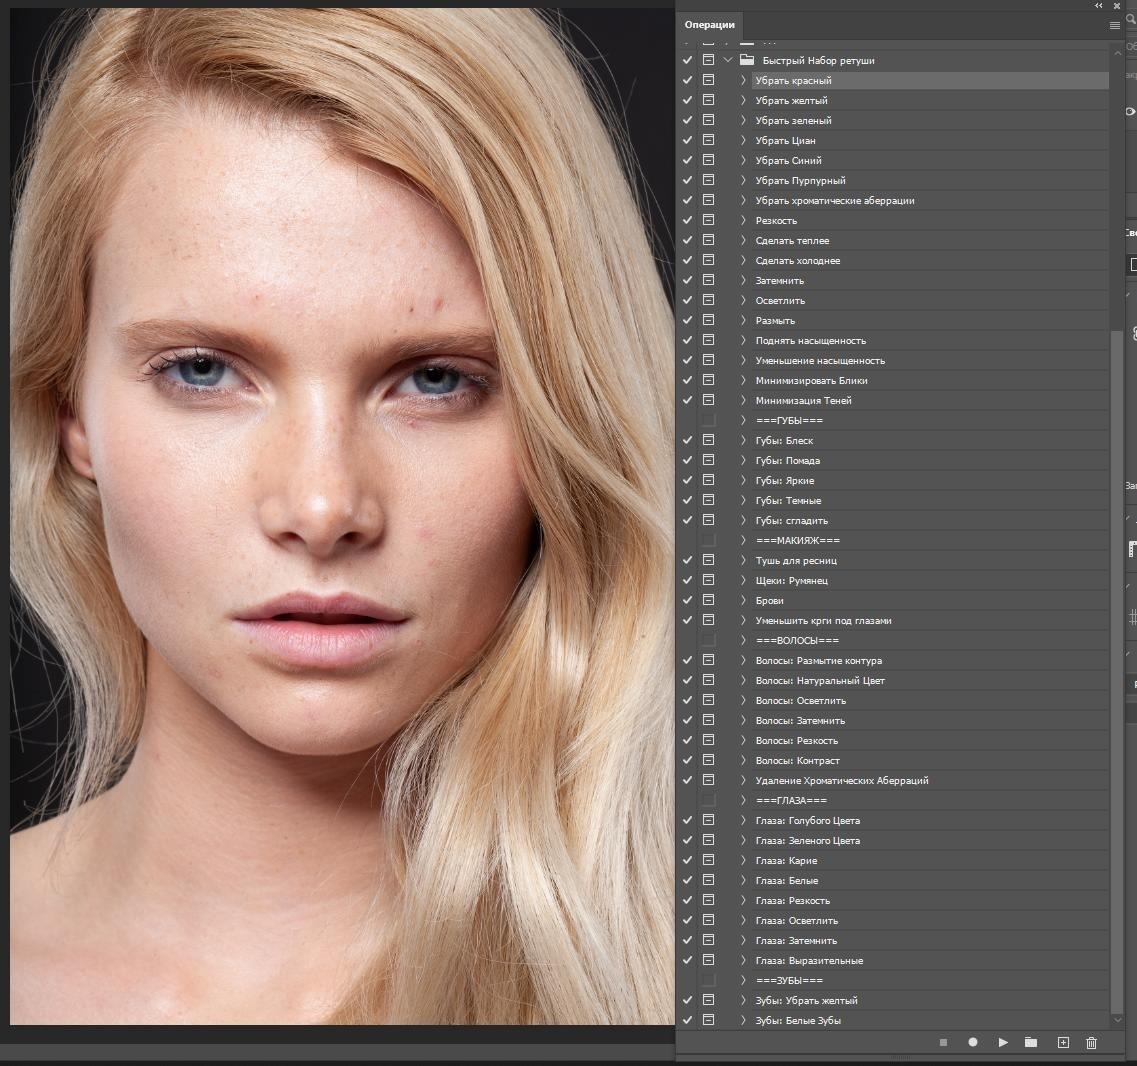Expand the Убрать Циан action
1137x1066 pixels.
pos(743,140)
